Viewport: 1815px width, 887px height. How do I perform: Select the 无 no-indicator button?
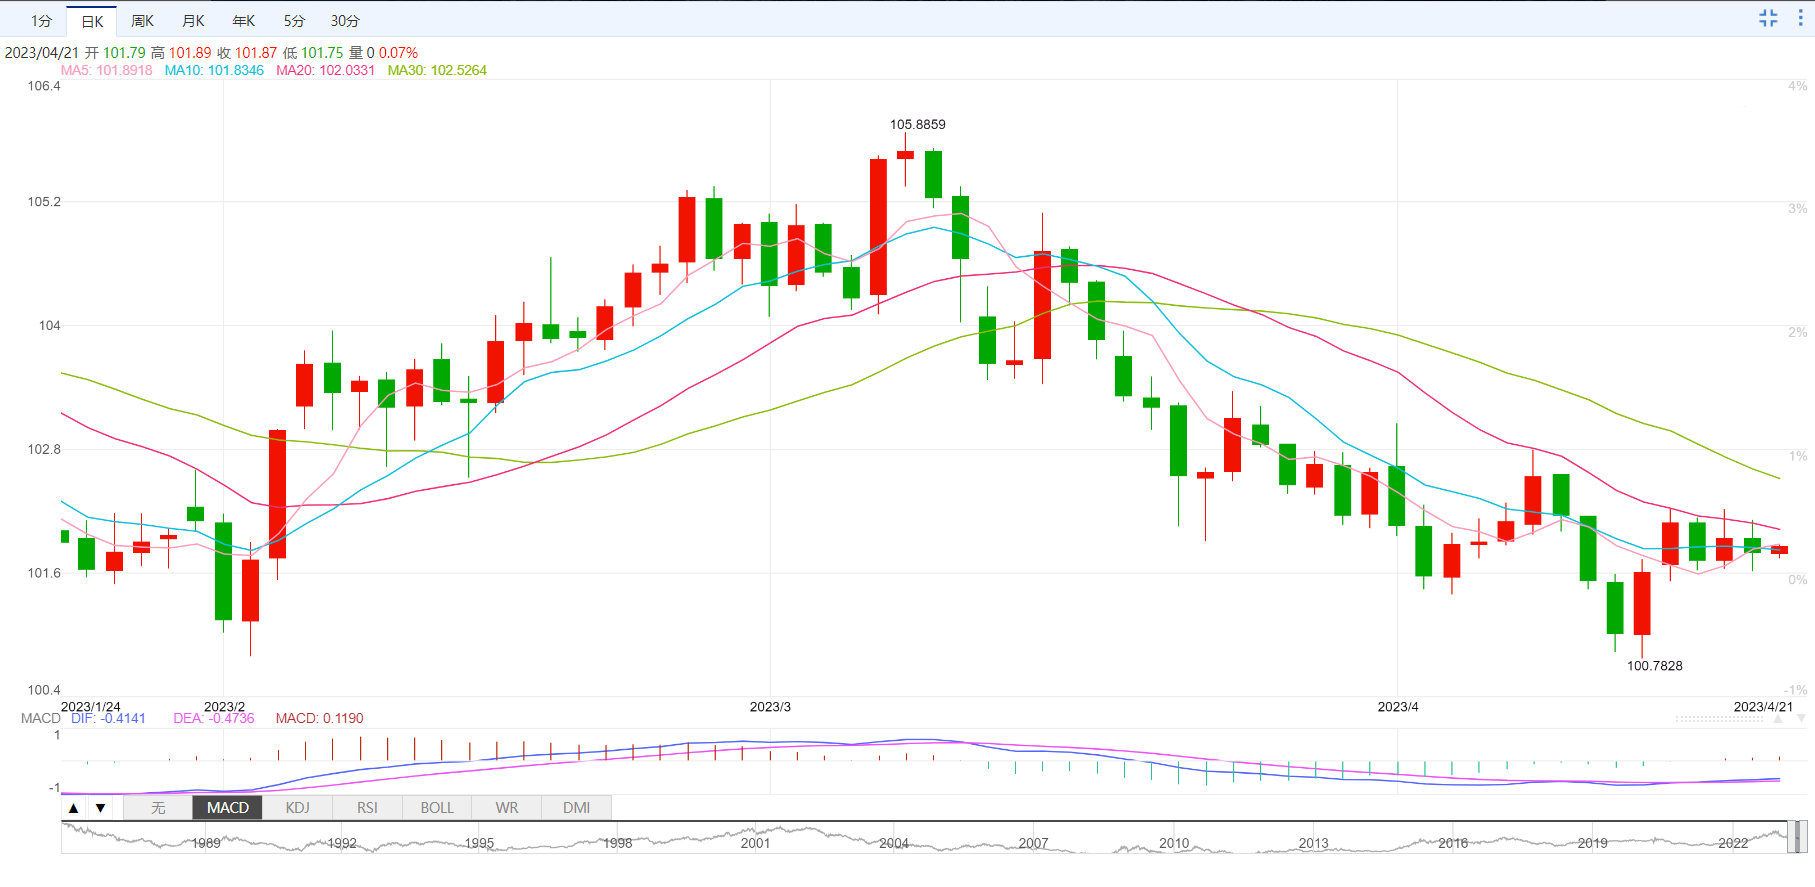[158, 808]
